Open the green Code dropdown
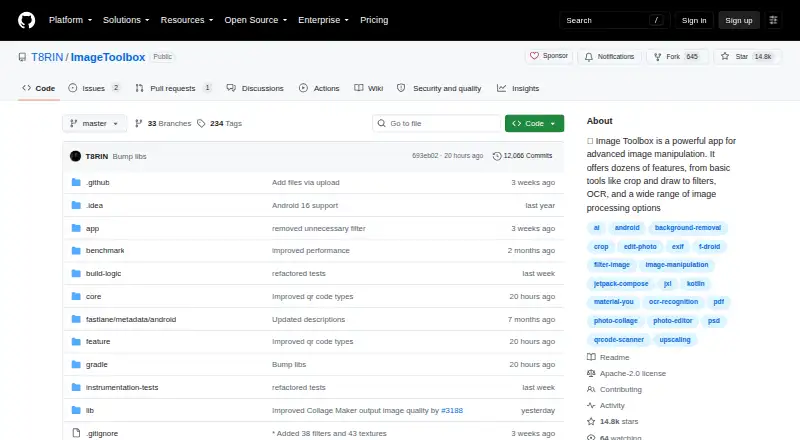The height and width of the screenshot is (440, 800). tap(534, 124)
